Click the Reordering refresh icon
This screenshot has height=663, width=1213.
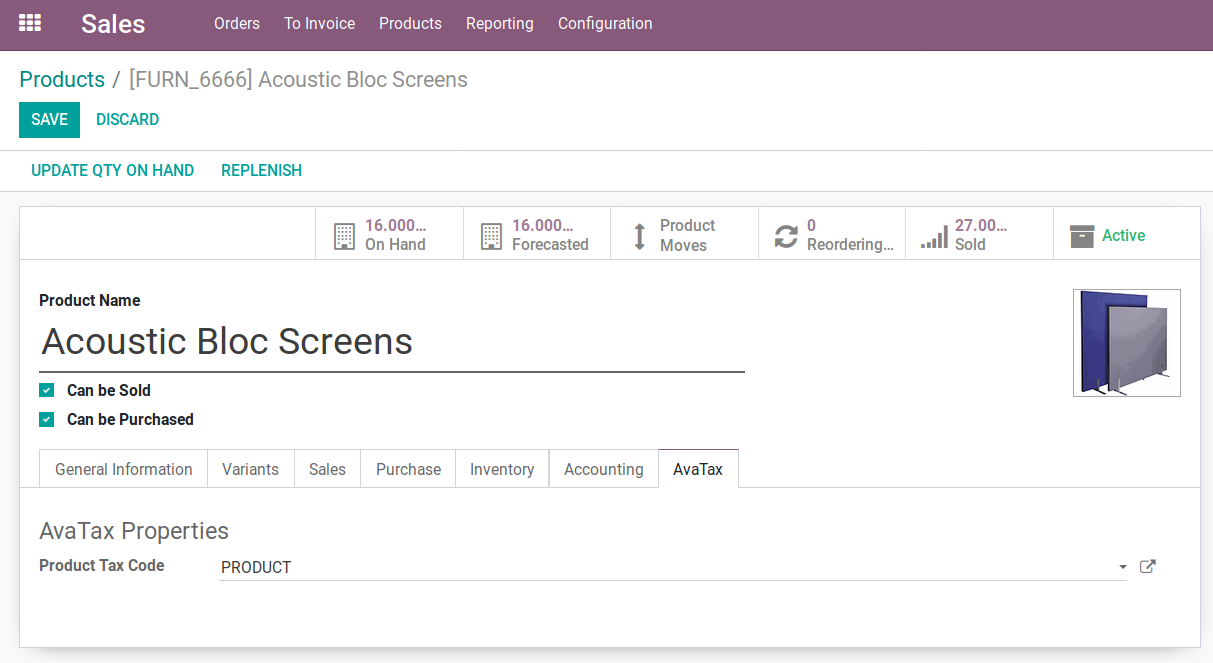[x=786, y=236]
